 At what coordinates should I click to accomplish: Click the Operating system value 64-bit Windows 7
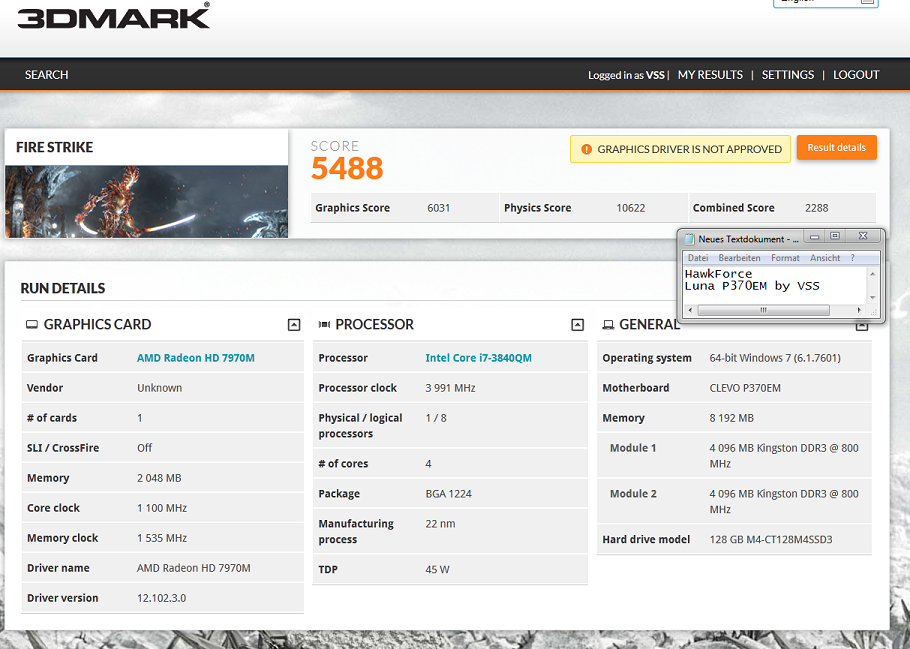pos(775,358)
